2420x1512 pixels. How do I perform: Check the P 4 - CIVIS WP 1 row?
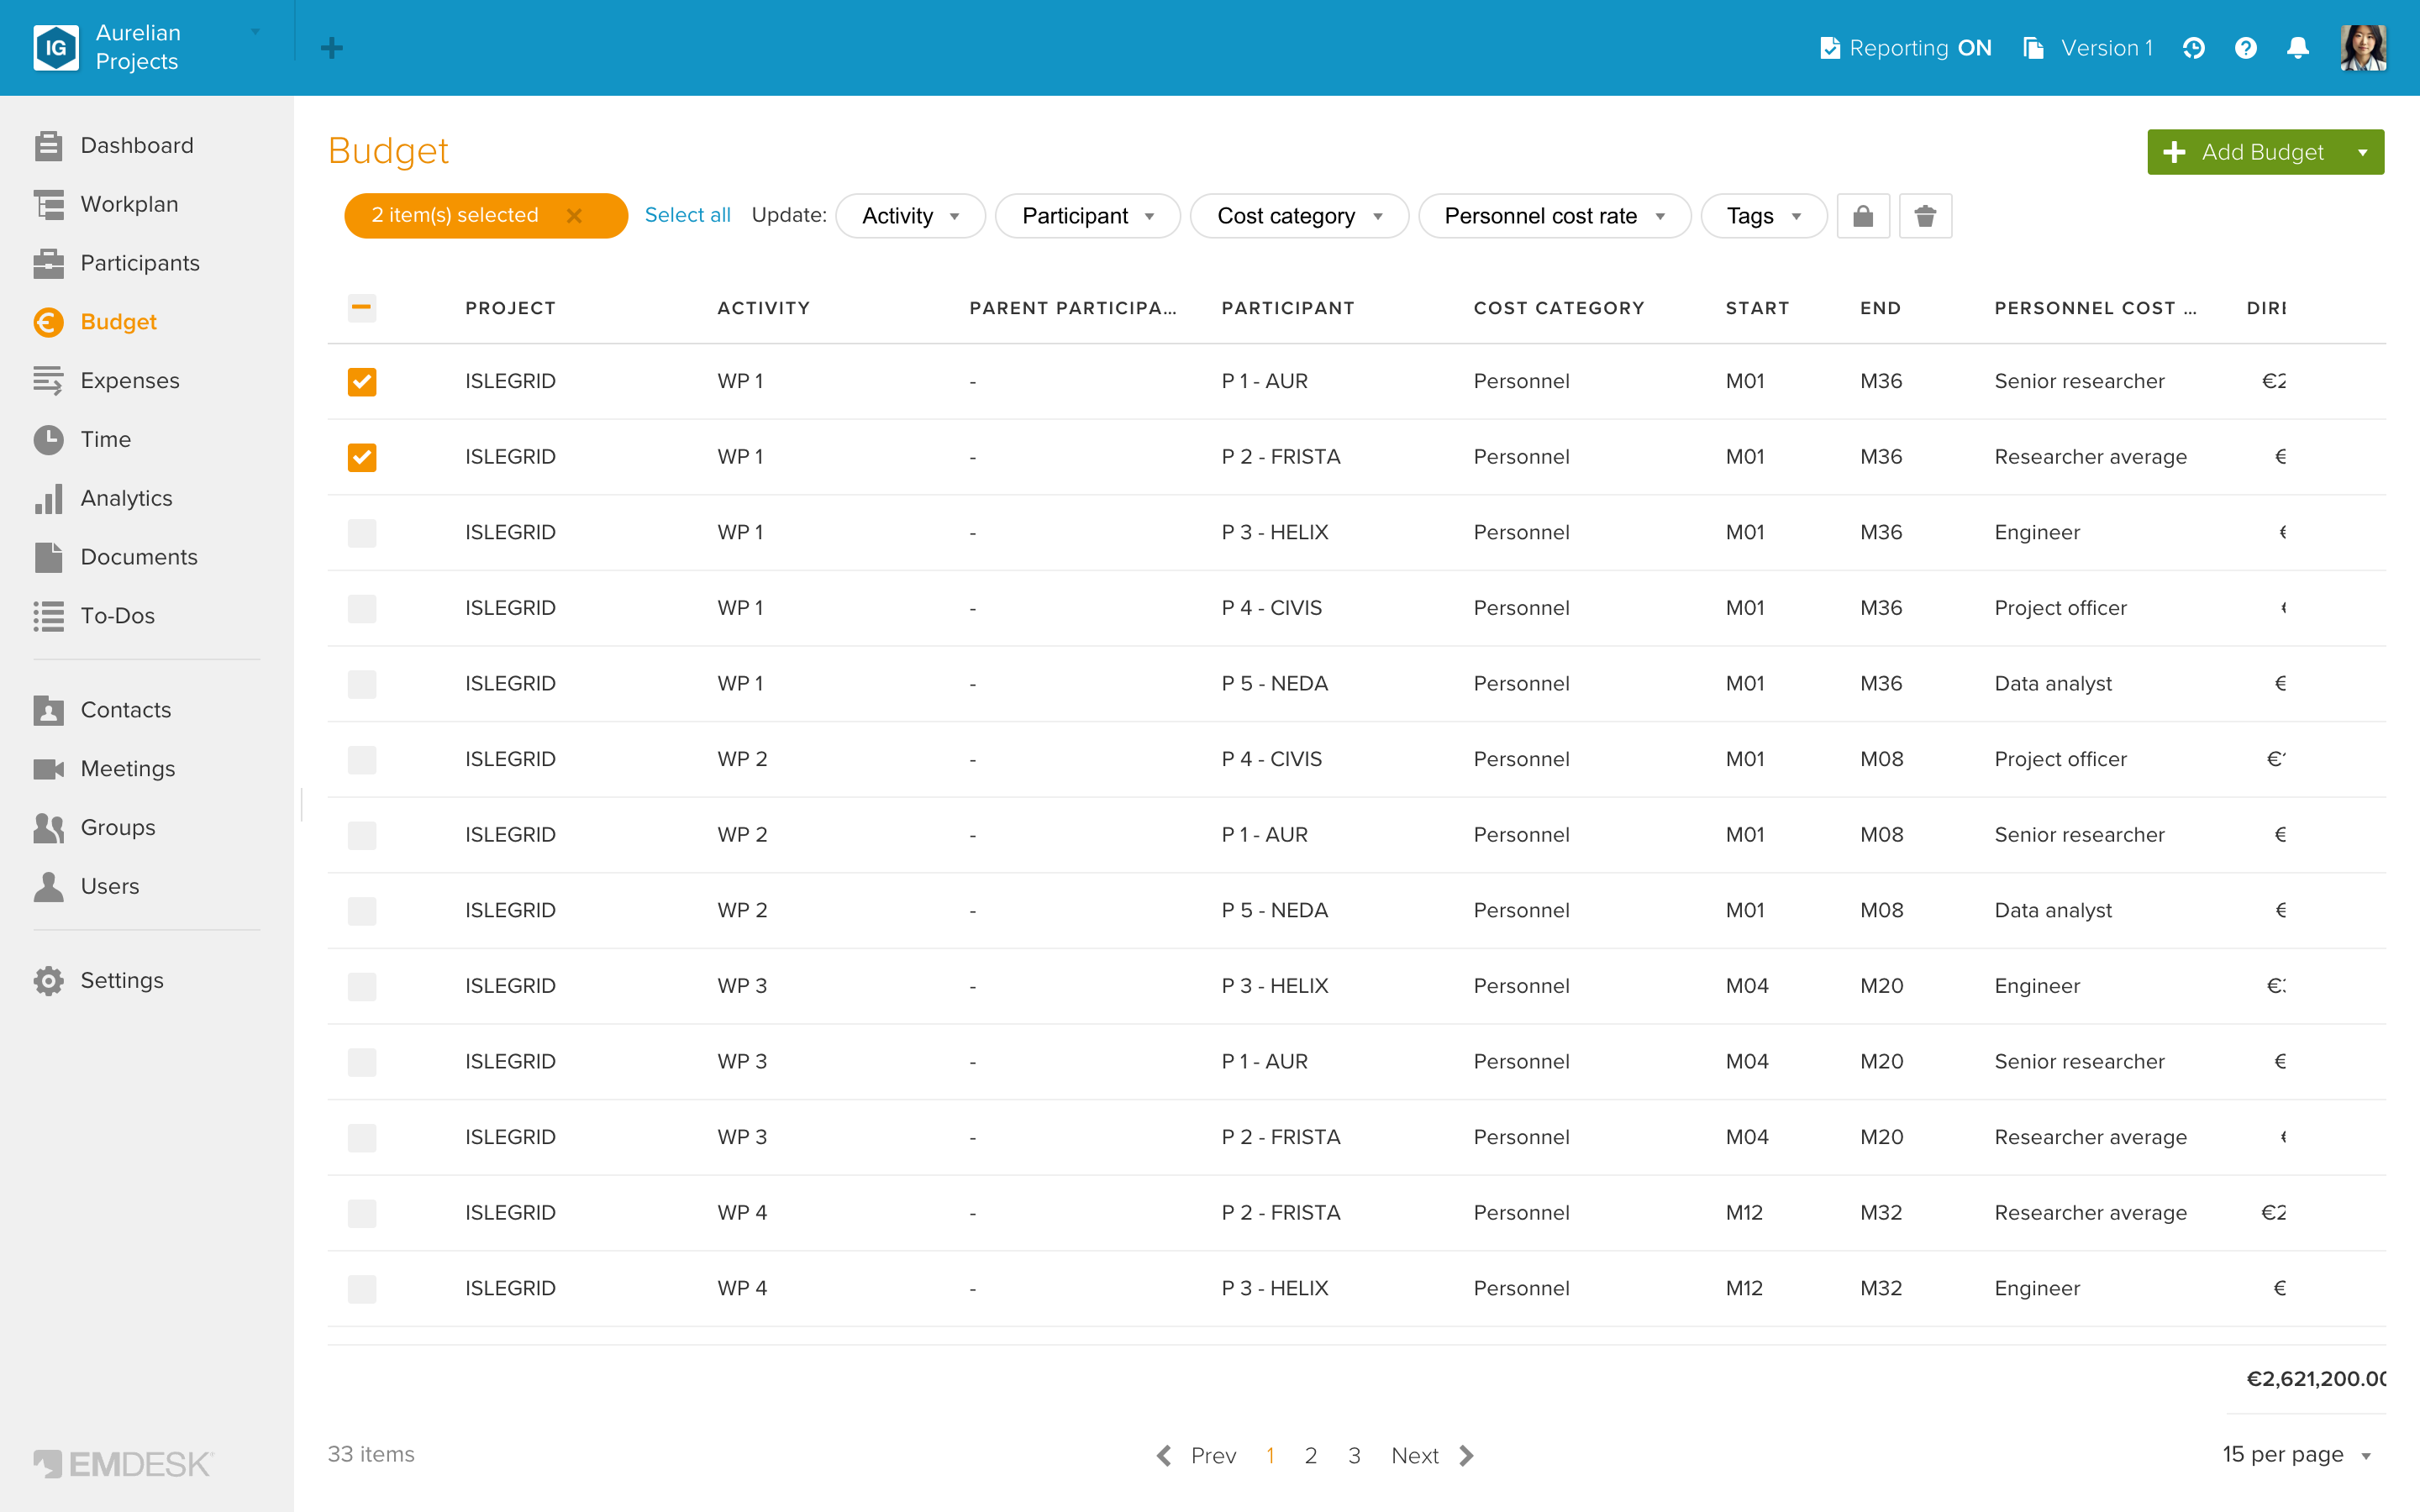tap(362, 608)
